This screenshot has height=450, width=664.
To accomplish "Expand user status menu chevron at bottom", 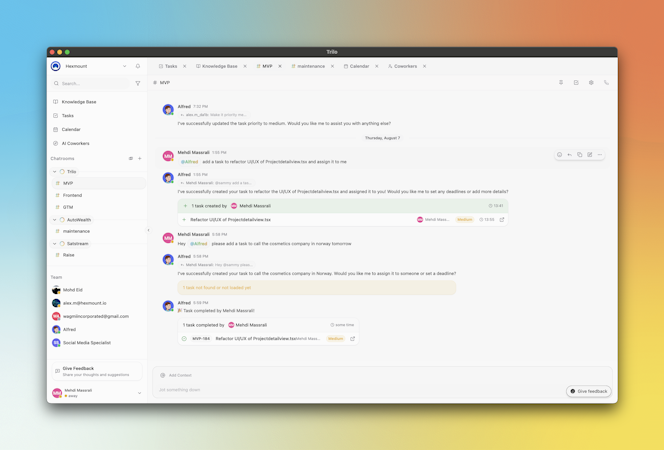I will tap(139, 393).
